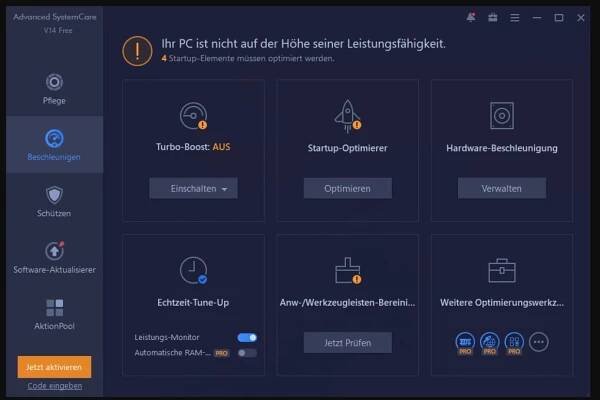Click the Turbo-Boost gauge icon
Viewport: 600px width, 400px height.
coord(194,116)
